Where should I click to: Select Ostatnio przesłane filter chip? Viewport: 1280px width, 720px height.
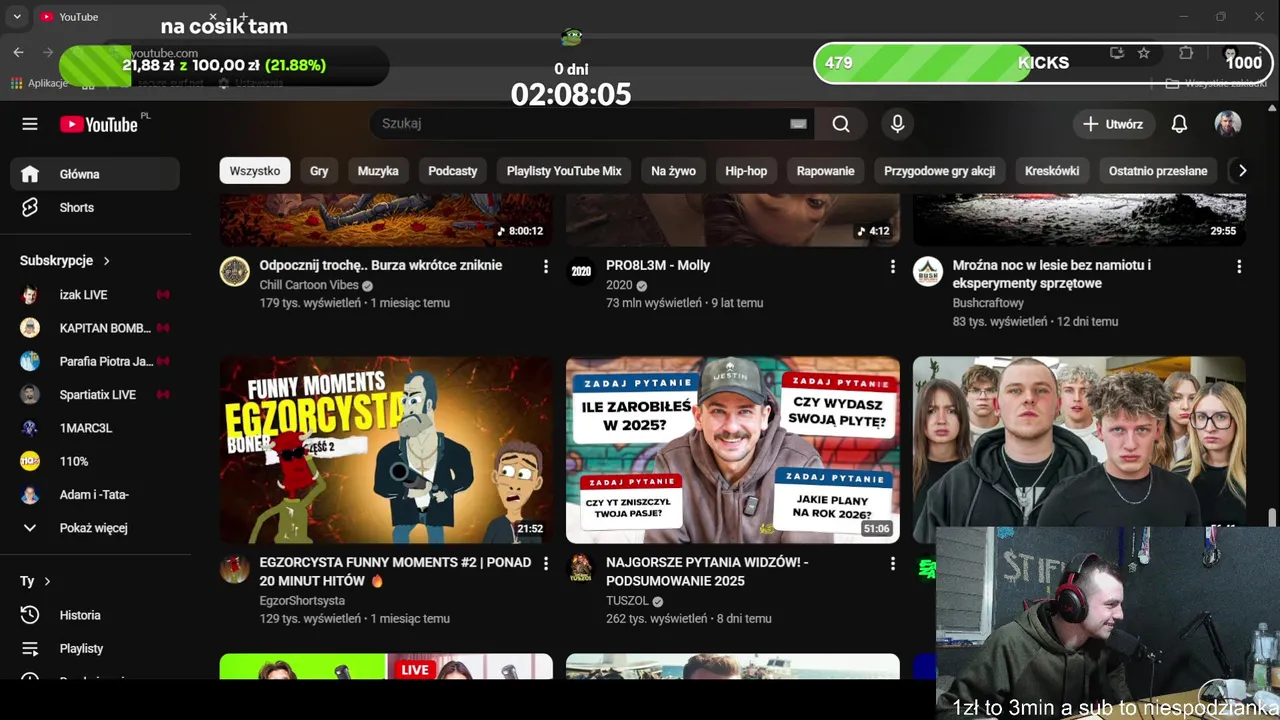point(1158,171)
